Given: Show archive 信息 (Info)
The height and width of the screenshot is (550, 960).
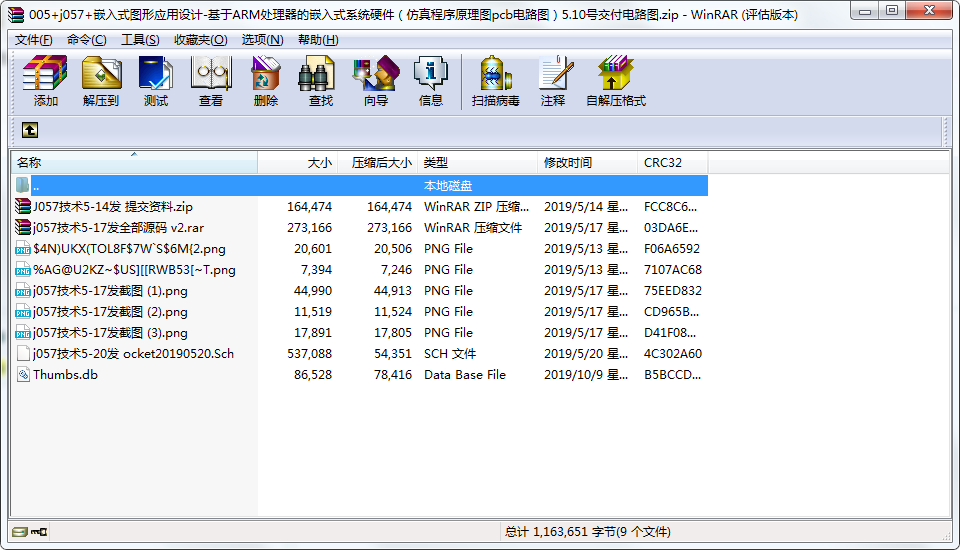Looking at the screenshot, I should [x=430, y=80].
